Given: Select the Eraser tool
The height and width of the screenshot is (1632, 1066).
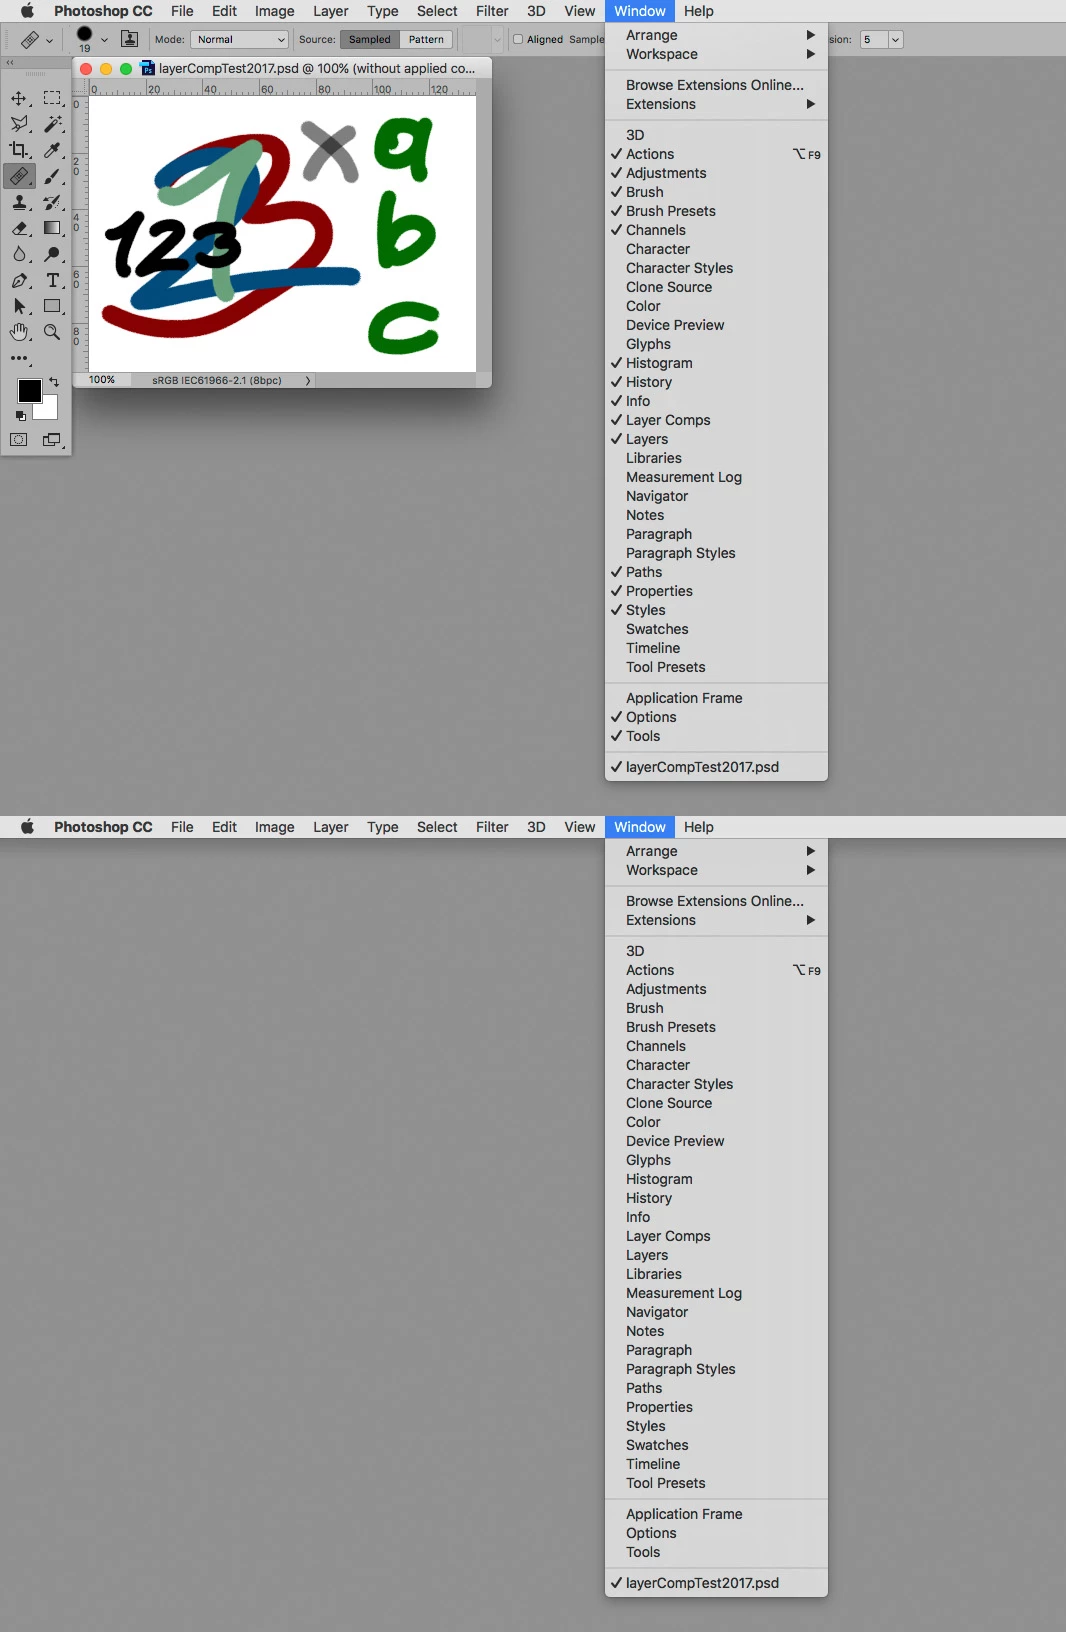Looking at the screenshot, I should coord(19,228).
